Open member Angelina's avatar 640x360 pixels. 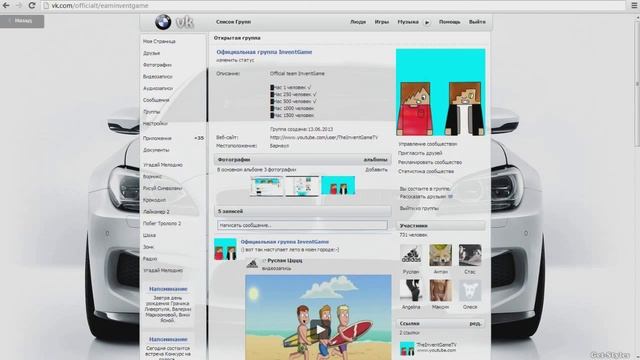coord(411,291)
